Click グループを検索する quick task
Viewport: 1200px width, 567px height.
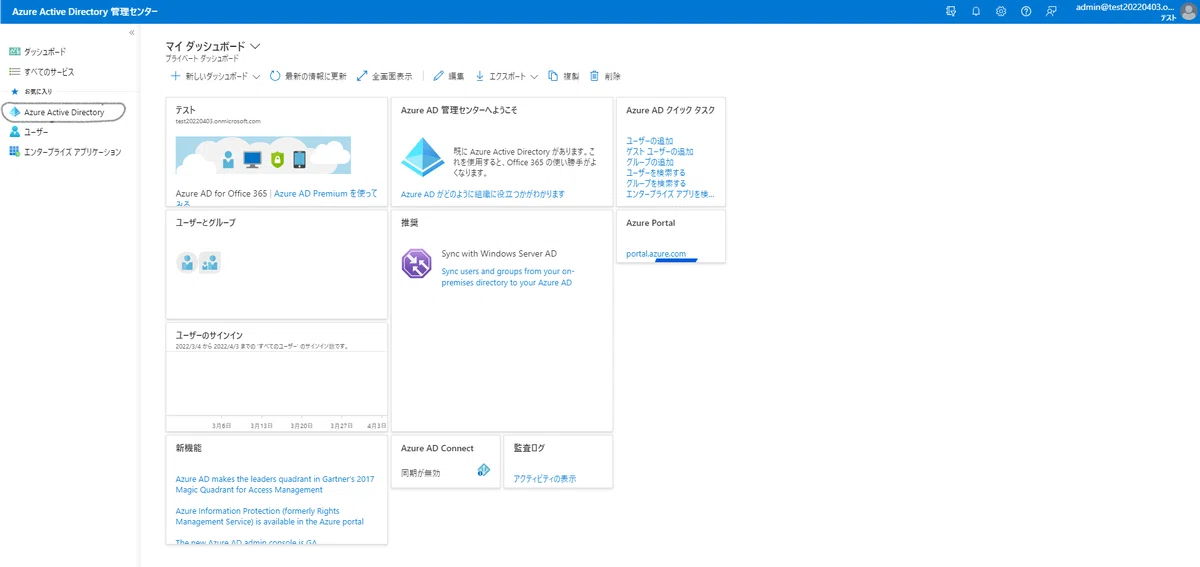pyautogui.click(x=656, y=183)
